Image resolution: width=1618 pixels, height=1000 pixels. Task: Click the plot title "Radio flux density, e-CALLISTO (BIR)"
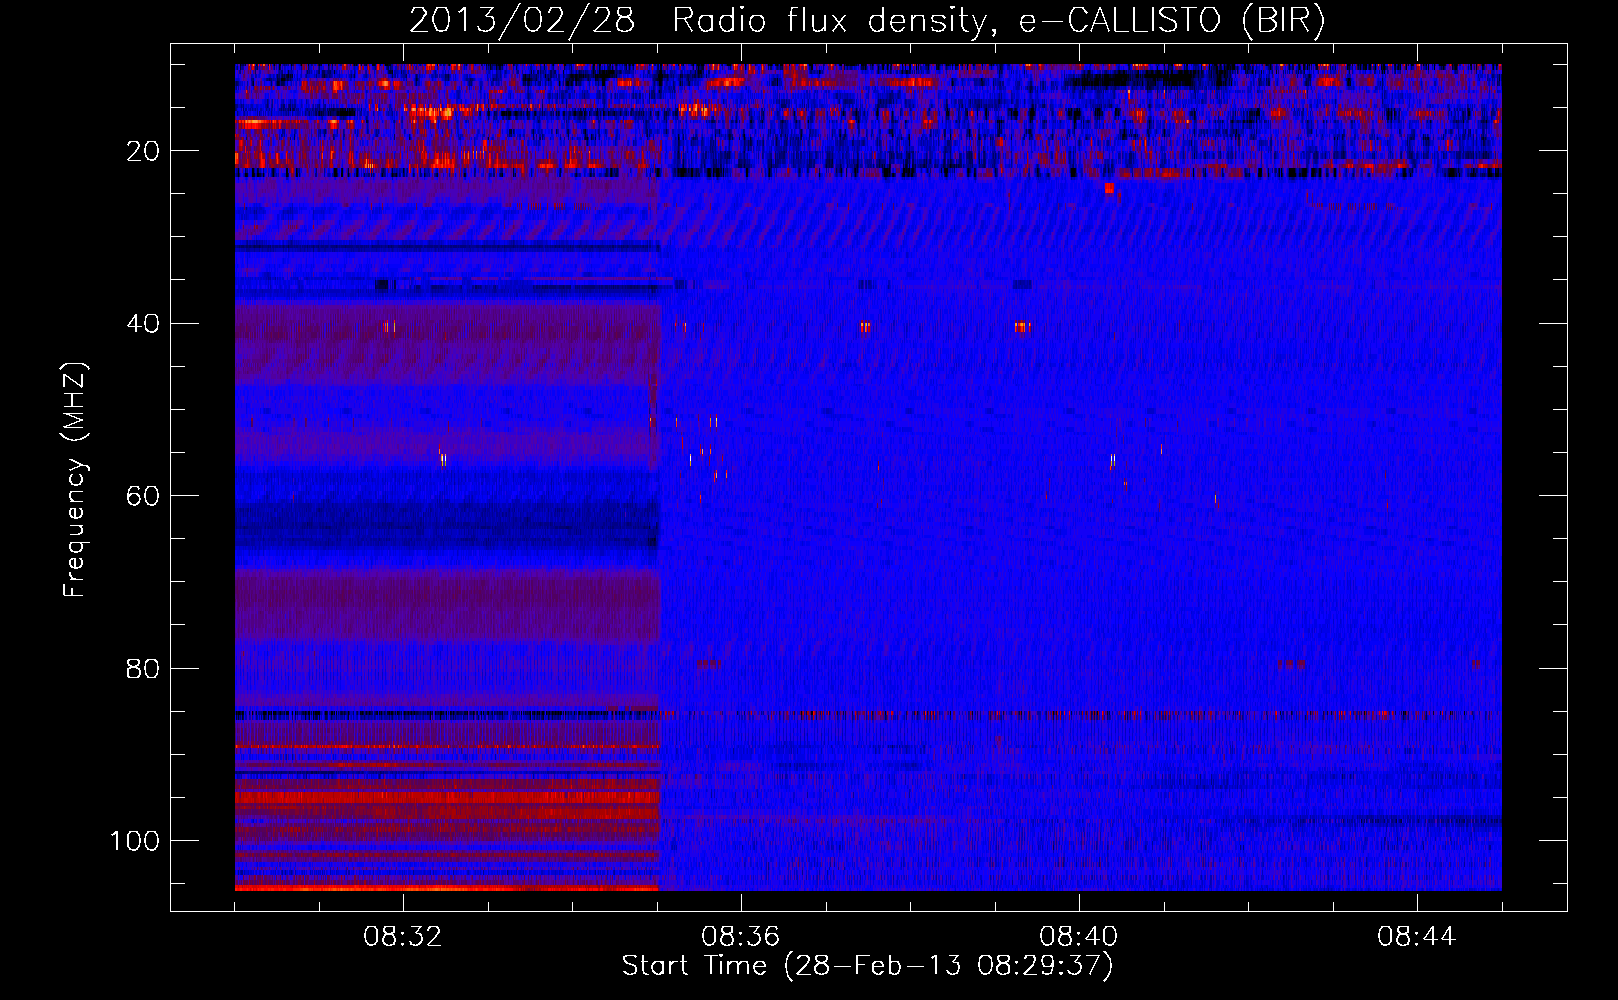(998, 21)
